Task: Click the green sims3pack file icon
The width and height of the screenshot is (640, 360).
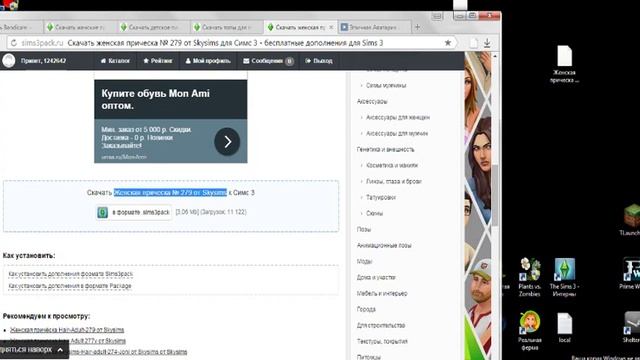Action: (x=102, y=212)
